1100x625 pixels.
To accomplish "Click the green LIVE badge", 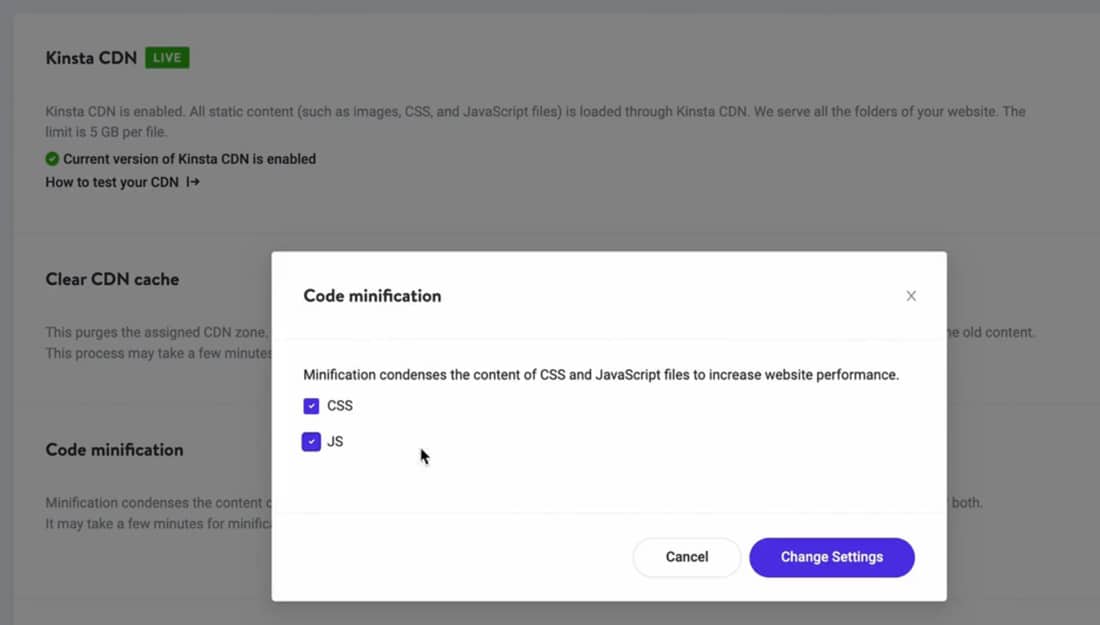I will point(166,57).
